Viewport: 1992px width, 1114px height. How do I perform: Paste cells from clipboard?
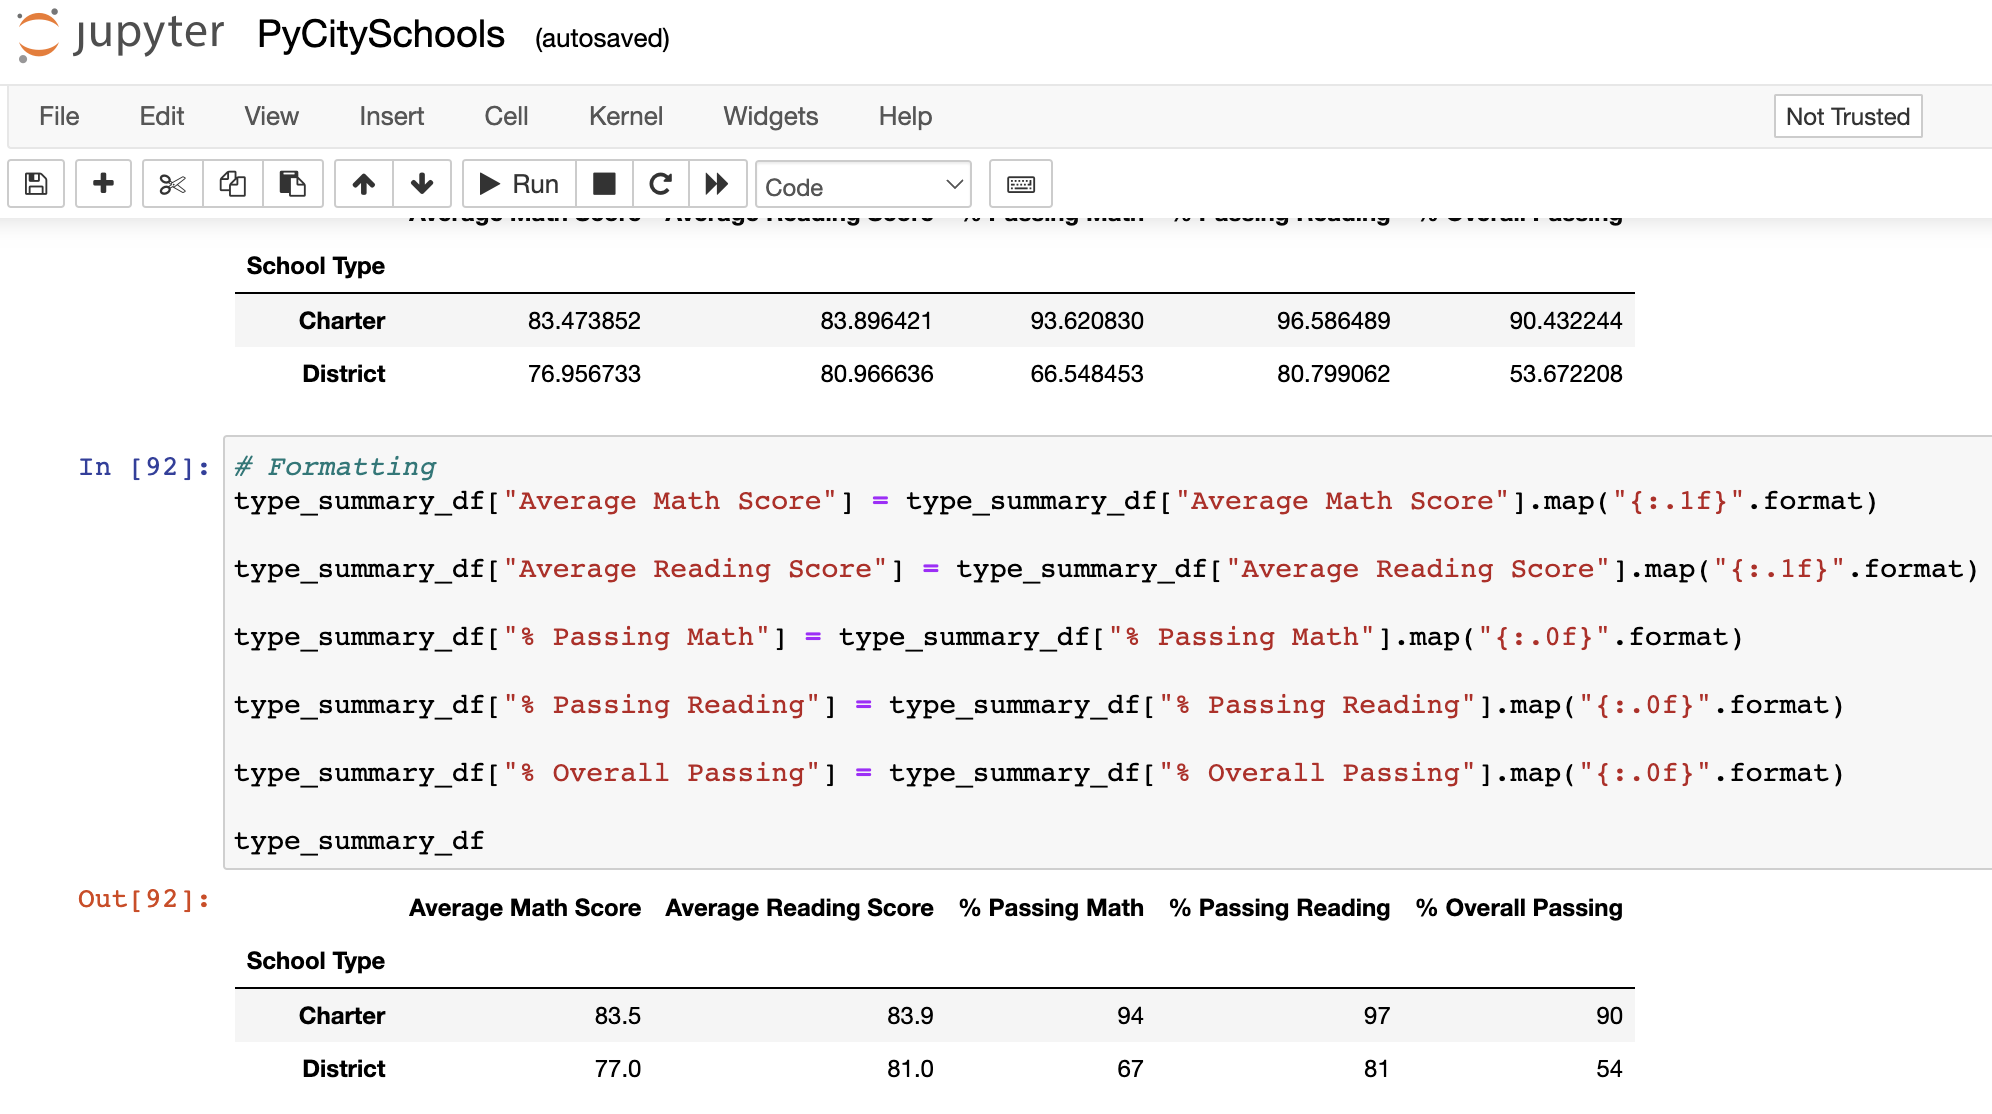pos(293,184)
